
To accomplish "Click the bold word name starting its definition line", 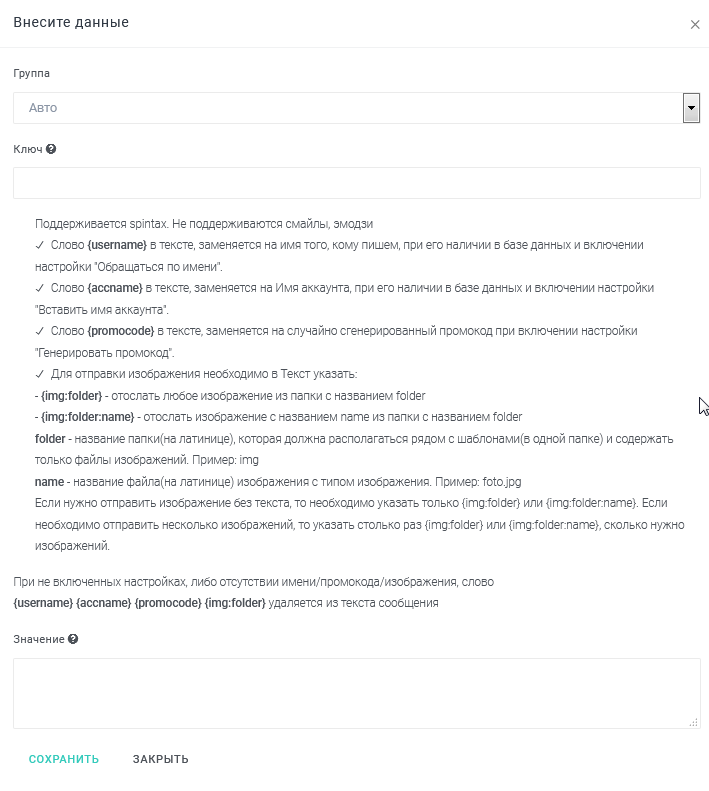I will tap(48, 482).
